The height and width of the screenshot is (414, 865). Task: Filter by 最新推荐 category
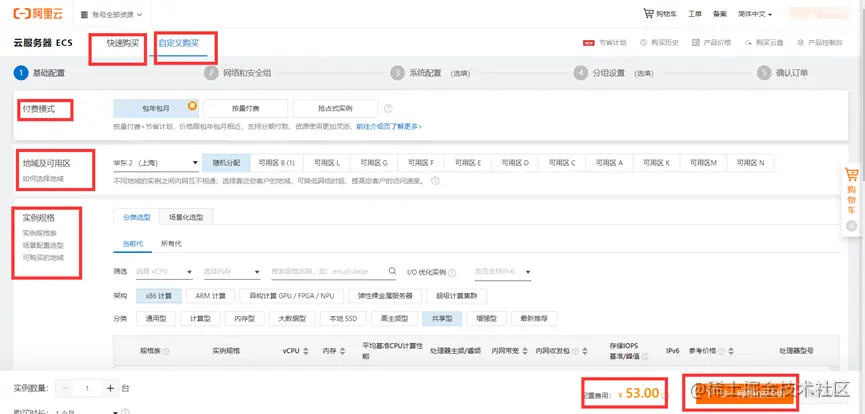535,319
